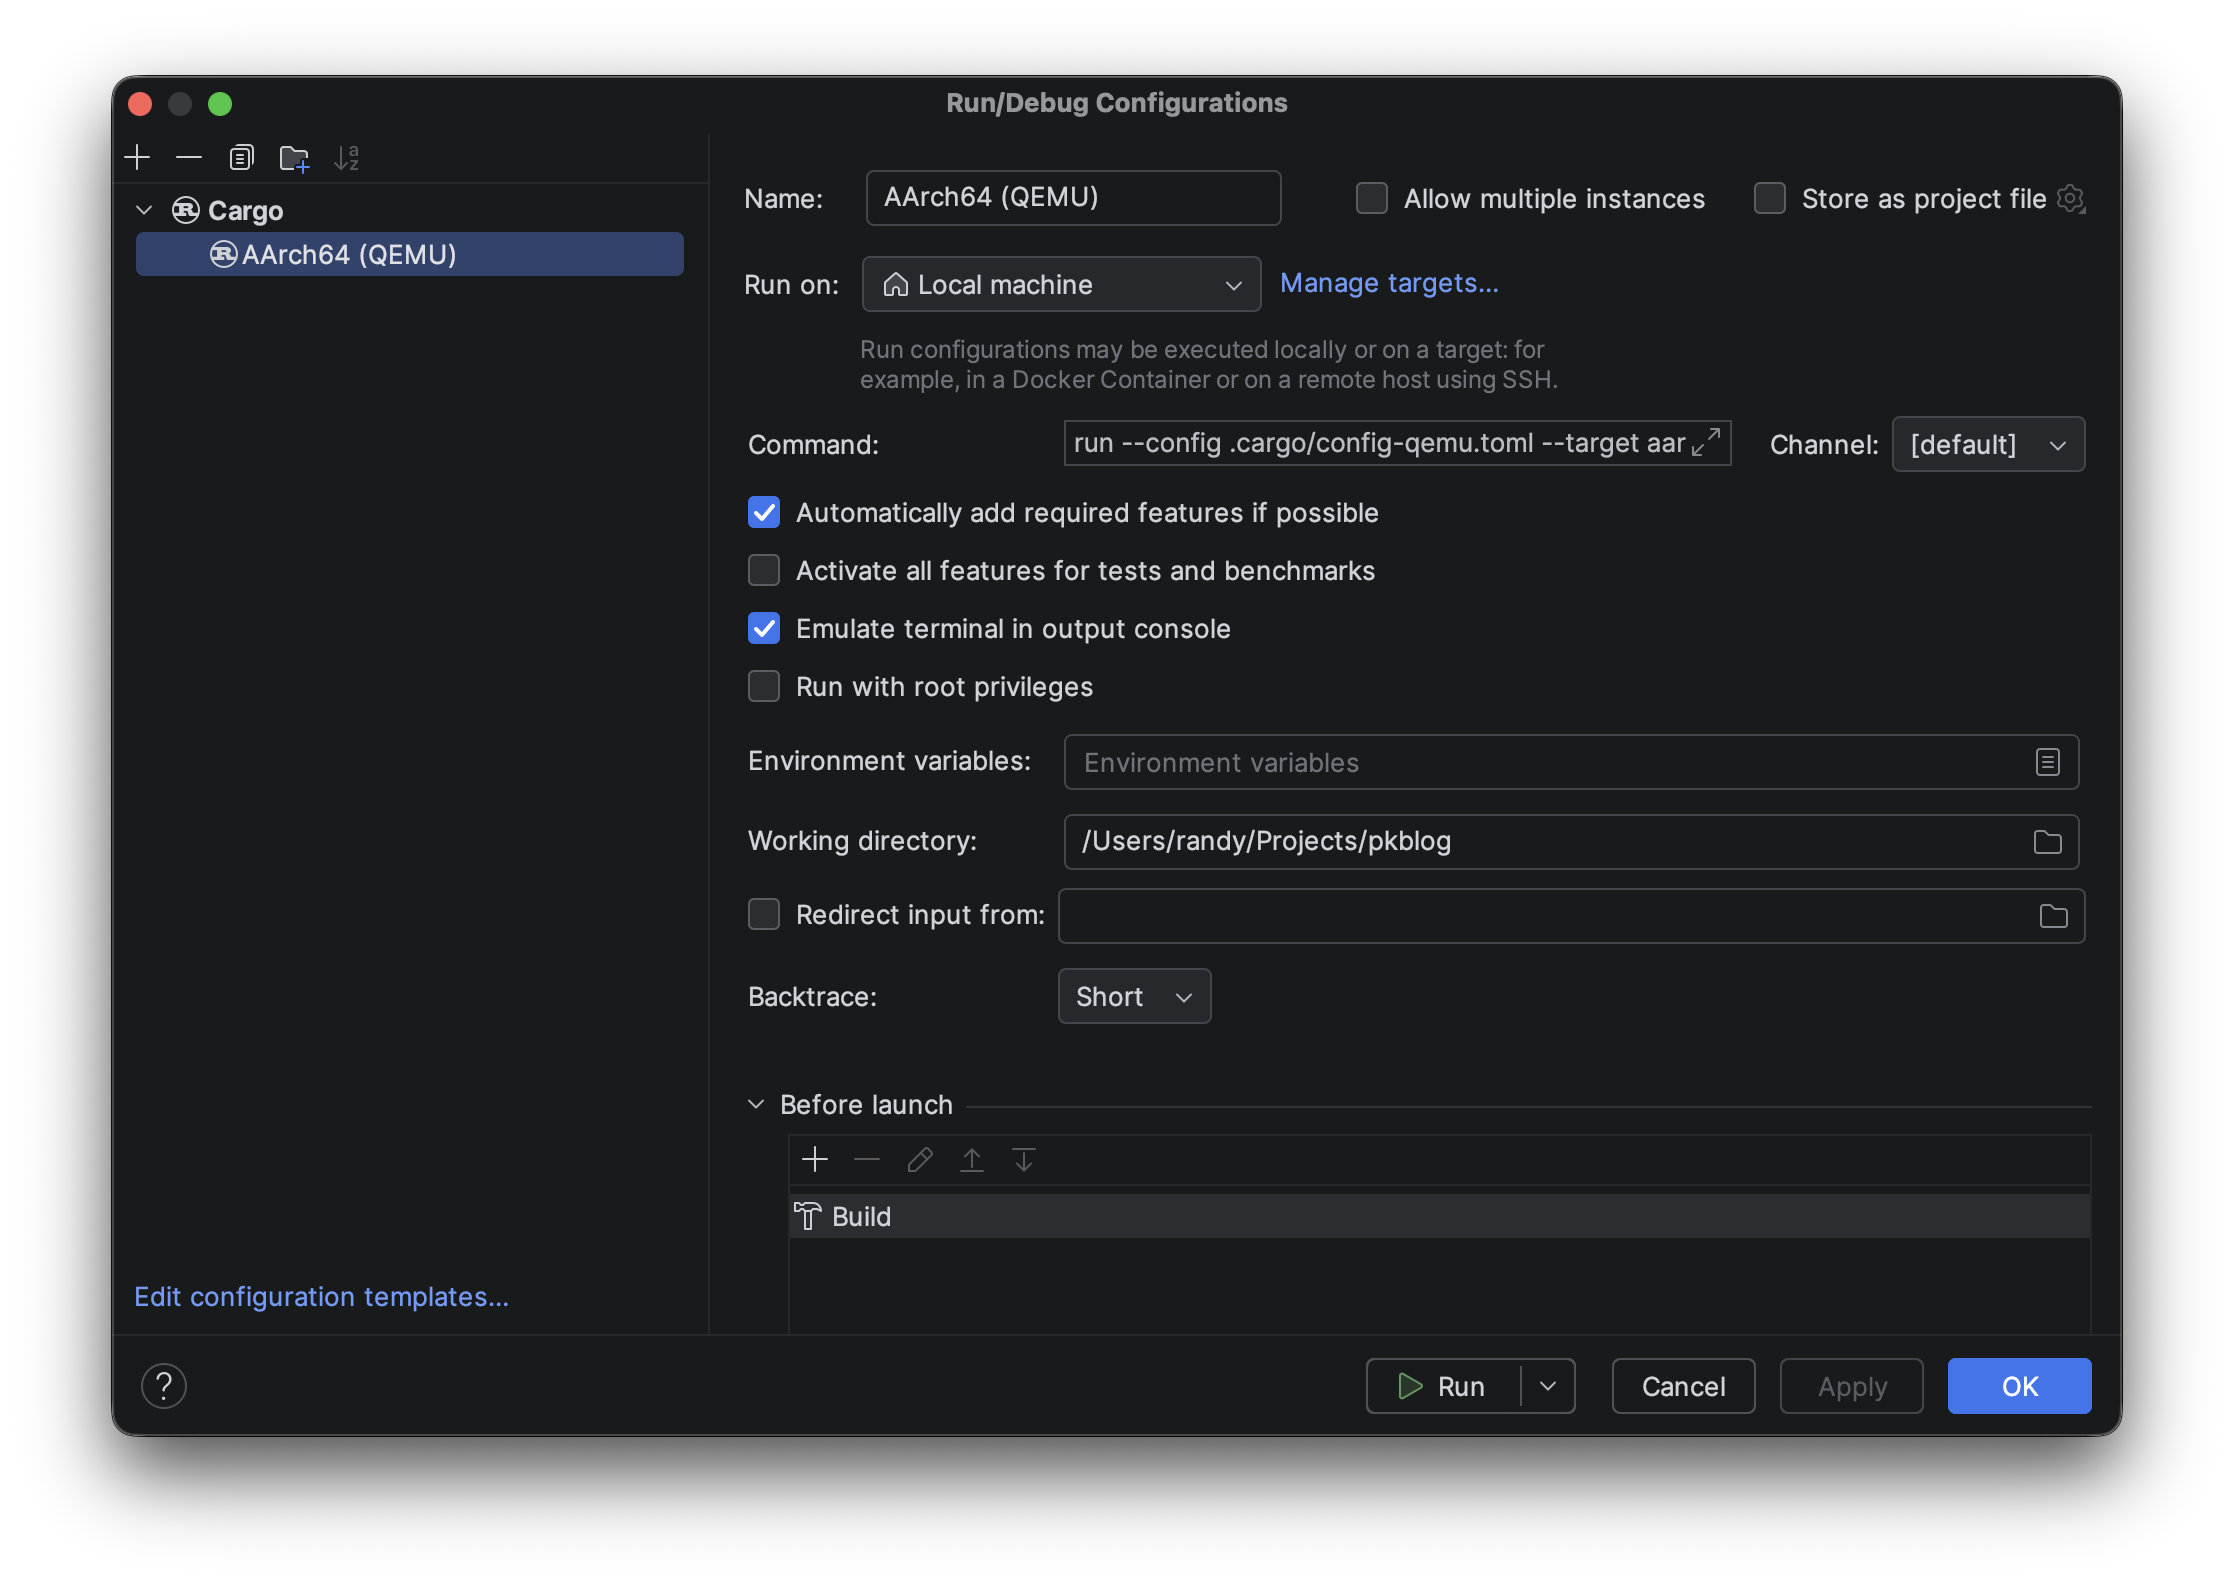Expand the Command field editor

click(1705, 443)
